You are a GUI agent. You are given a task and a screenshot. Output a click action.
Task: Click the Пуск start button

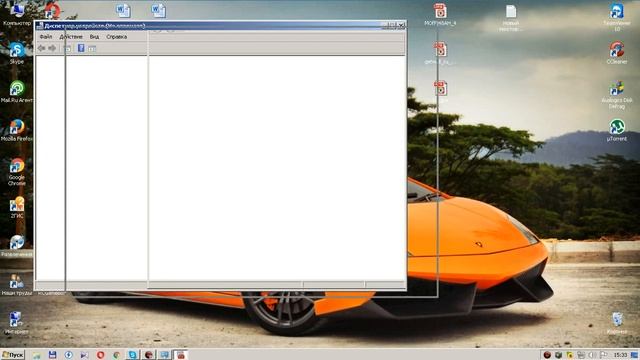click(13, 355)
